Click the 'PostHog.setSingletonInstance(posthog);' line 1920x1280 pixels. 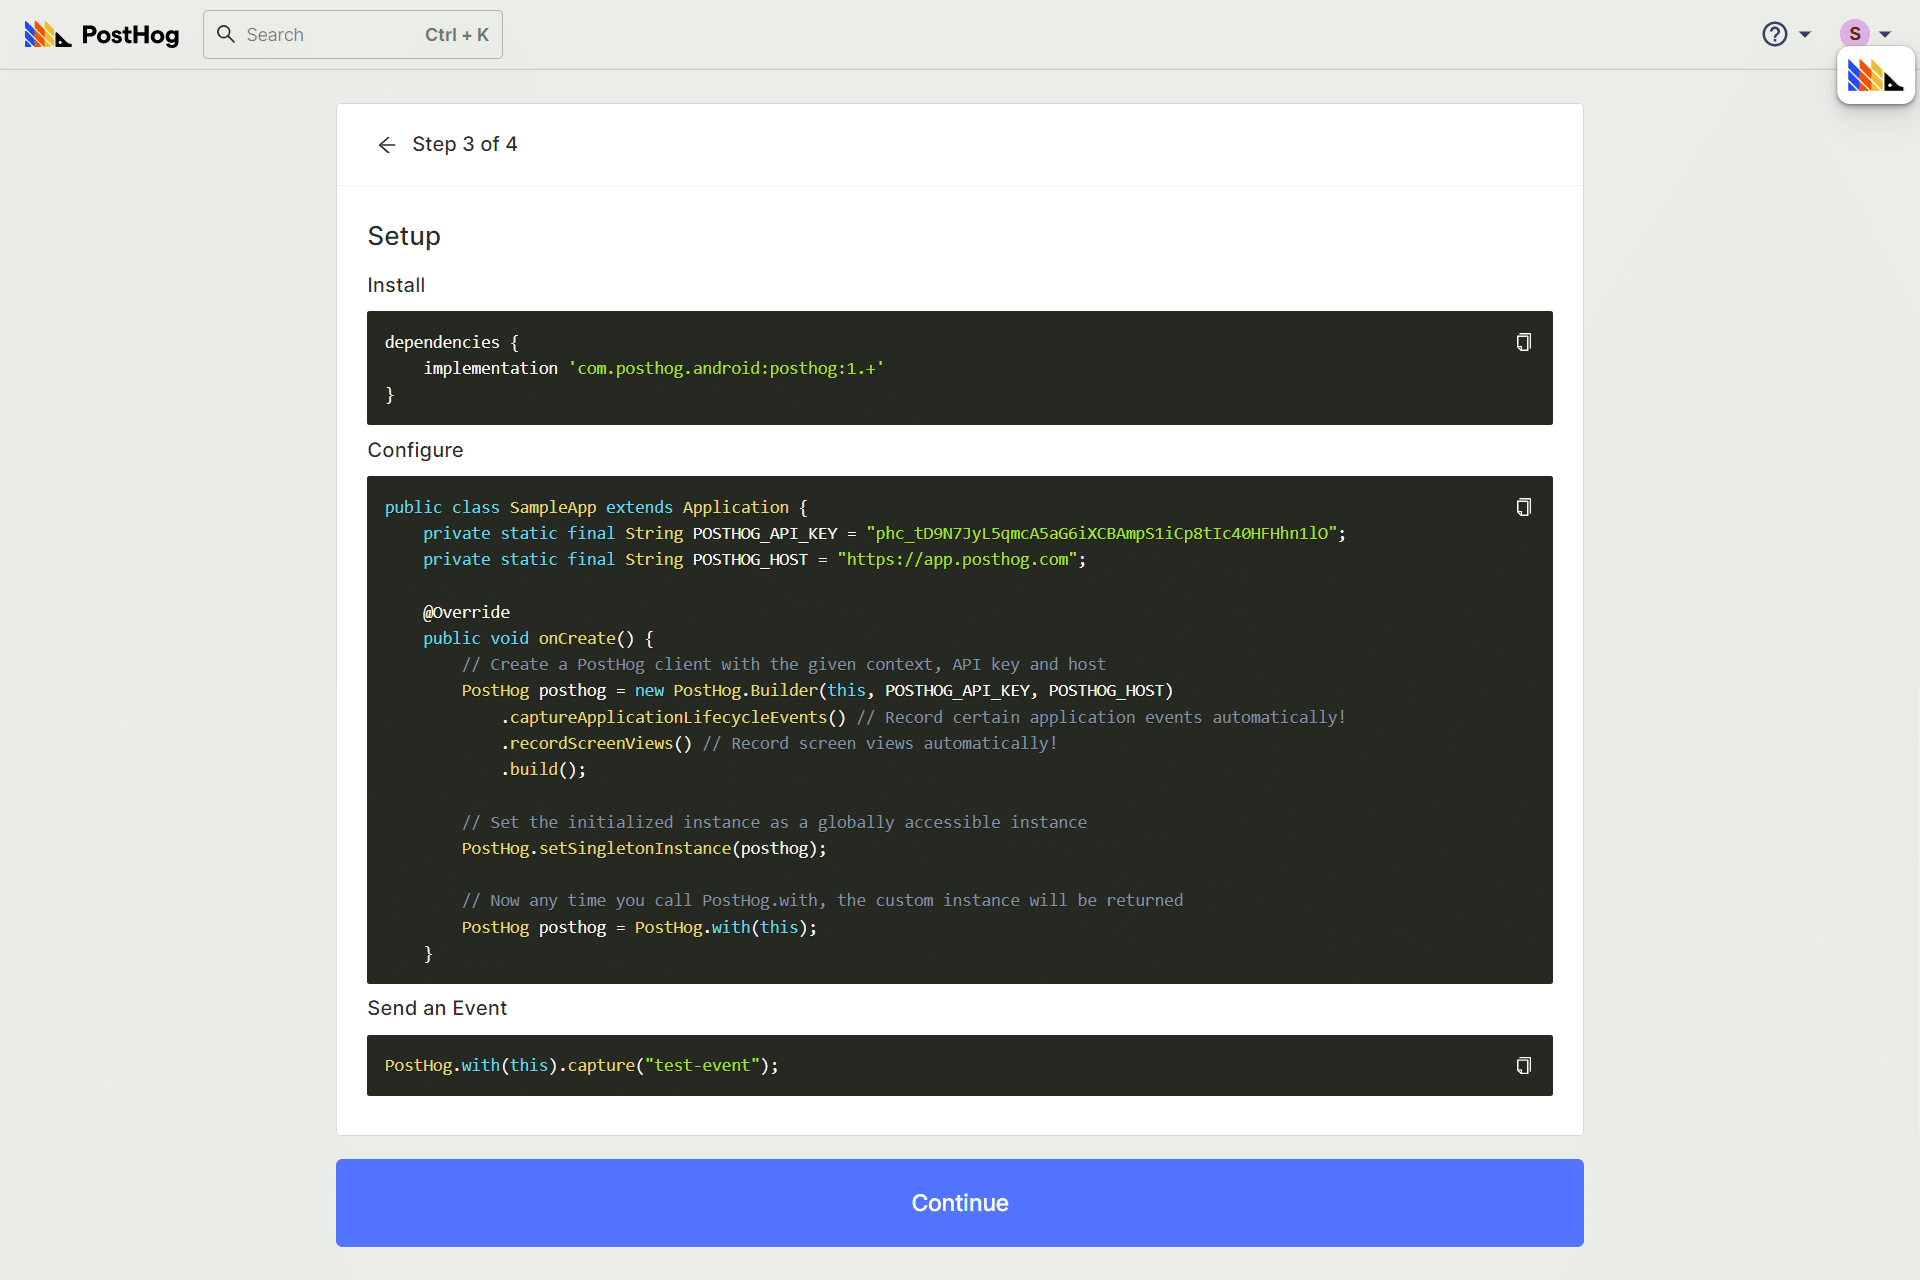click(644, 848)
